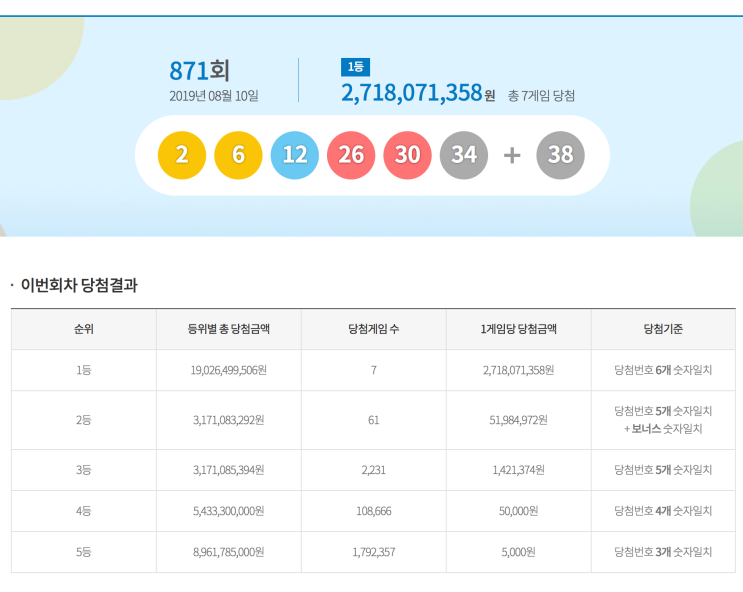This screenshot has width=743, height=592.
Task: Click the criteria 당첨번호 3개 숫자일치
Action: pos(663,552)
